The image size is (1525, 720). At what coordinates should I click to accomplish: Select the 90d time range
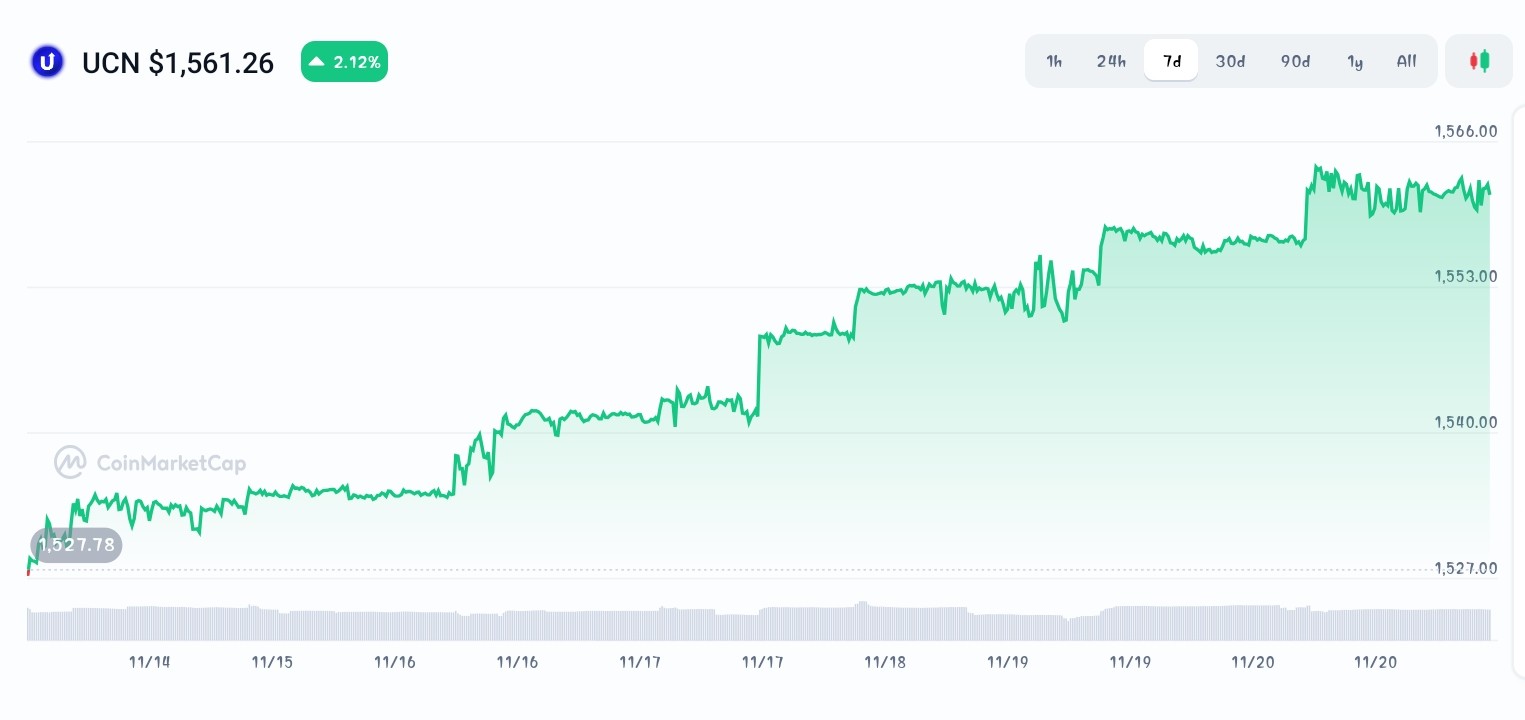tap(1295, 61)
